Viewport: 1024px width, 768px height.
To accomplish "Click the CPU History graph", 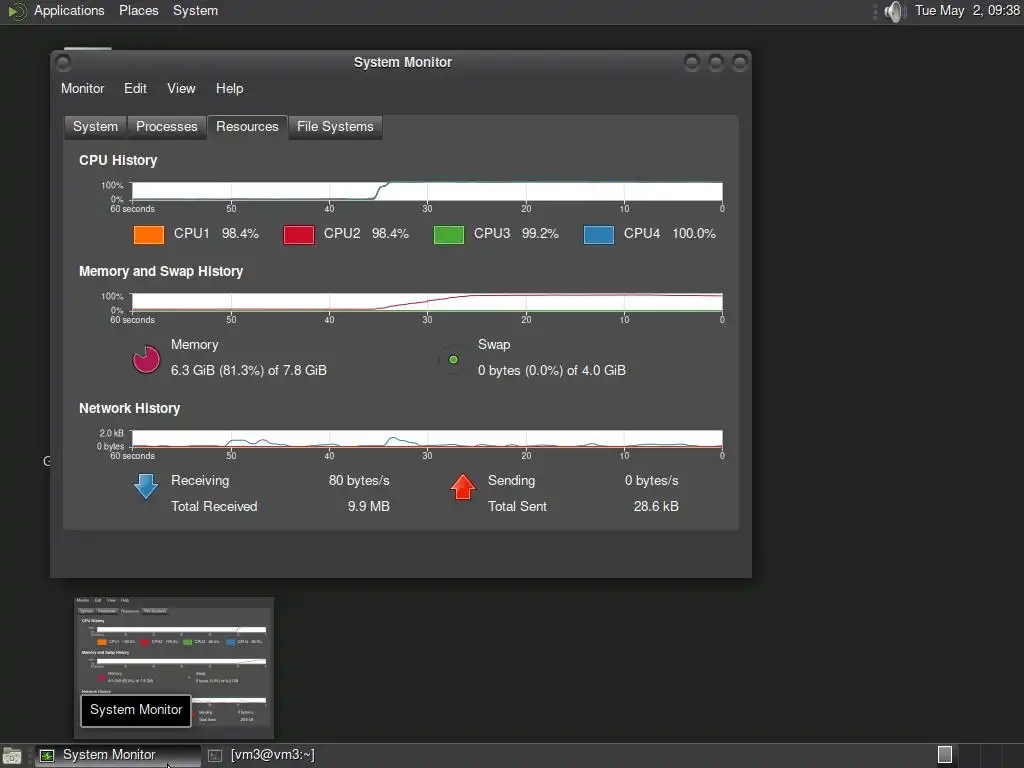I will [427, 191].
